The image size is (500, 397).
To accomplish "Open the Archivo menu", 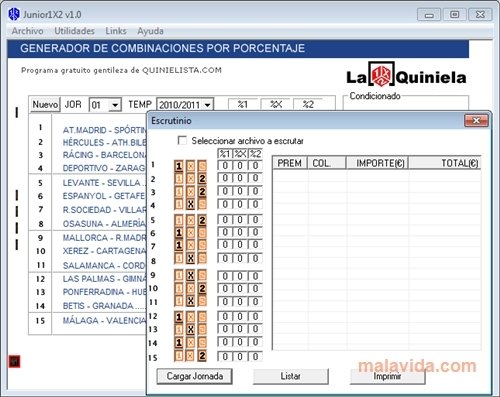I will point(27,31).
